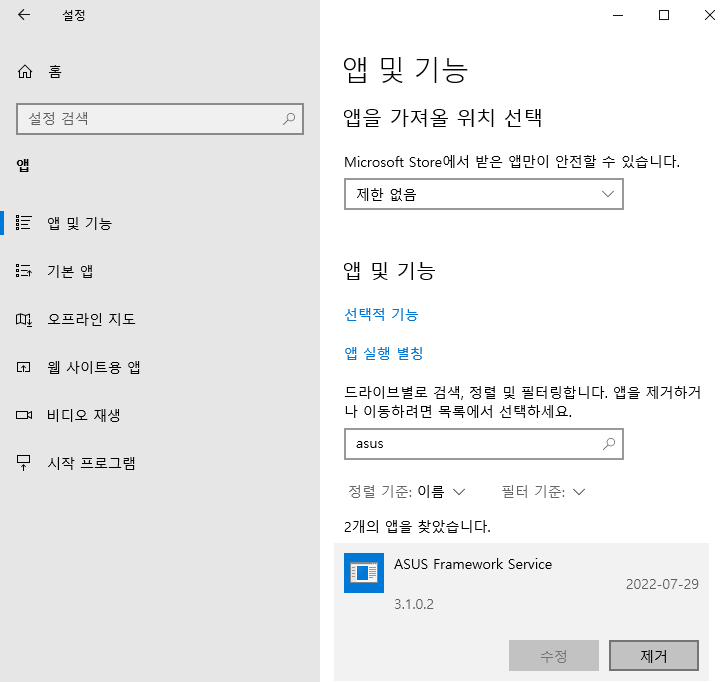Image resolution: width=728 pixels, height=682 pixels.
Task: Open the 정렬 기준: 이름 sort dropdown
Action: click(x=407, y=491)
